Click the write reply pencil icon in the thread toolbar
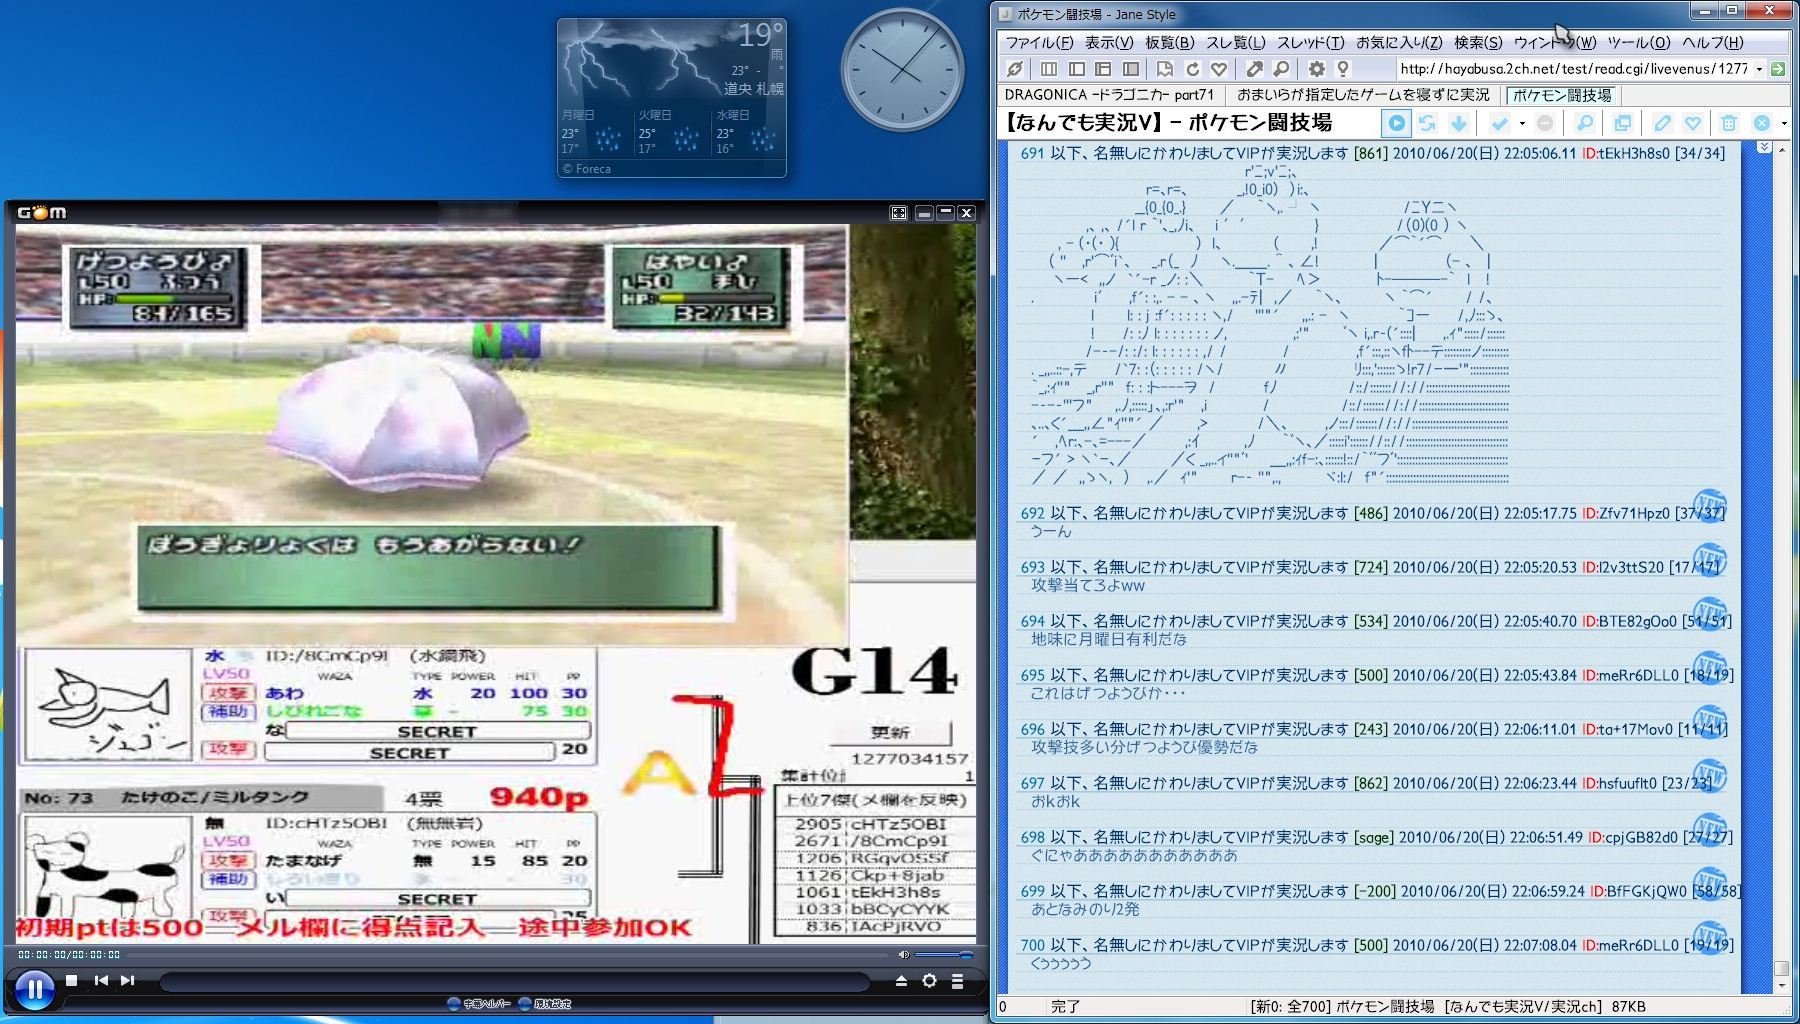 point(1662,123)
